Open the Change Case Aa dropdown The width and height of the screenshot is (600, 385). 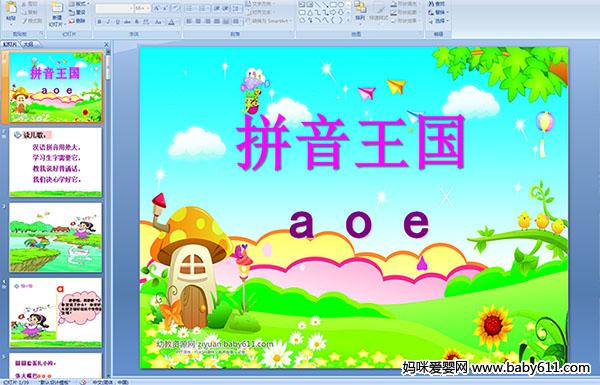[159, 22]
